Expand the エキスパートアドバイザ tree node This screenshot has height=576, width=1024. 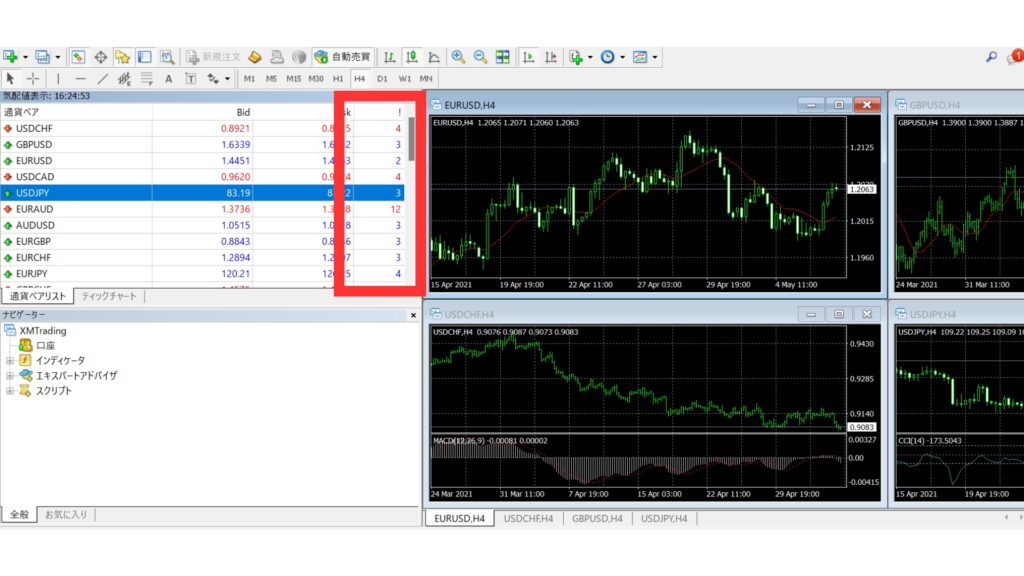[x=10, y=375]
